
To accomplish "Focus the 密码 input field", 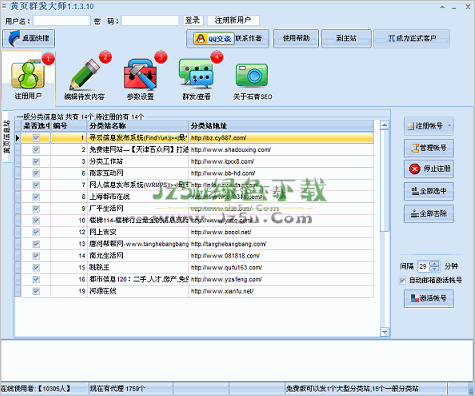I will pyautogui.click(x=150, y=21).
